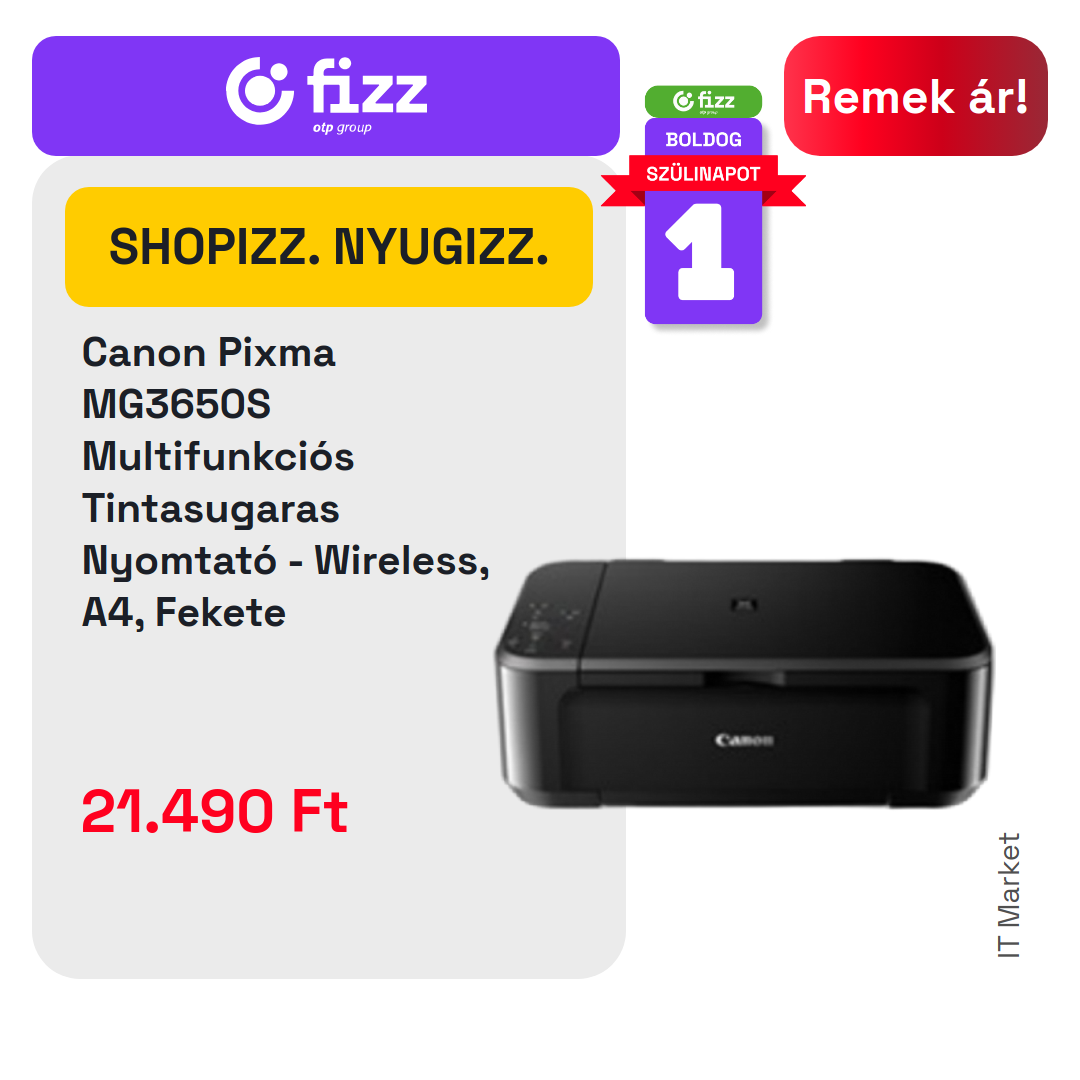Click the Canon Pixma MG3650S product title
1080x1080 pixels.
(286, 482)
